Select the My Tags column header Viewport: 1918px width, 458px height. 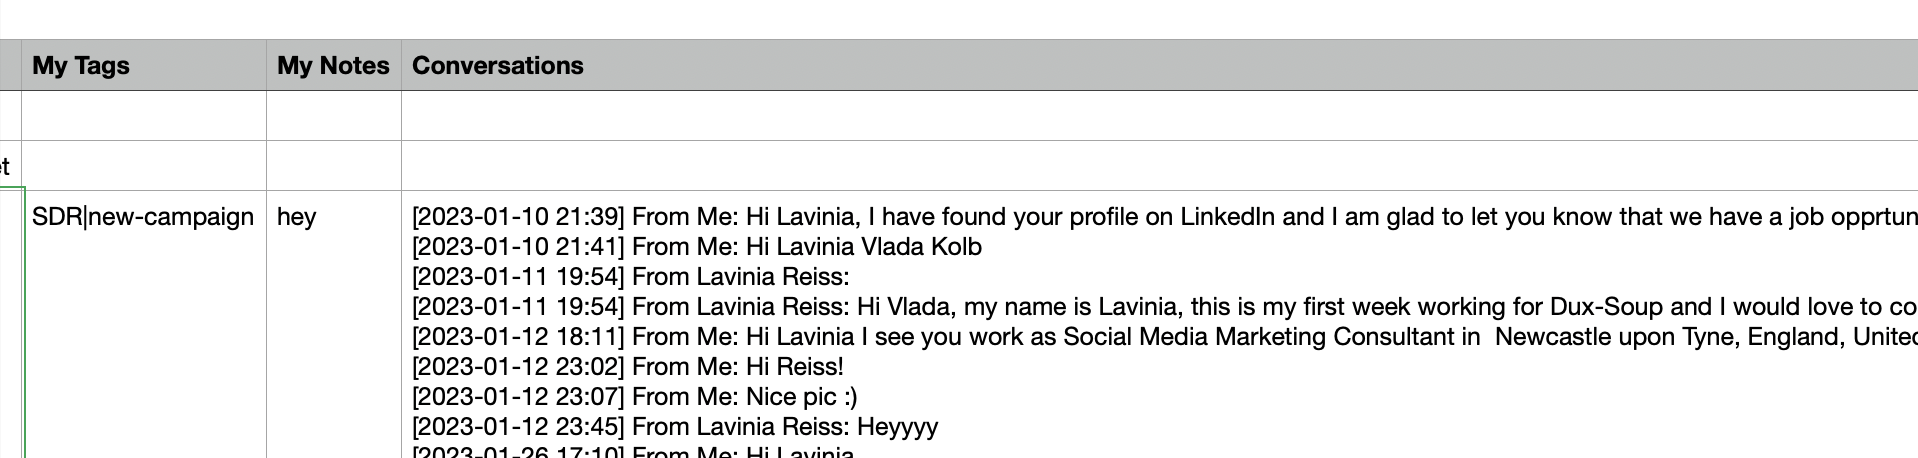[144, 65]
